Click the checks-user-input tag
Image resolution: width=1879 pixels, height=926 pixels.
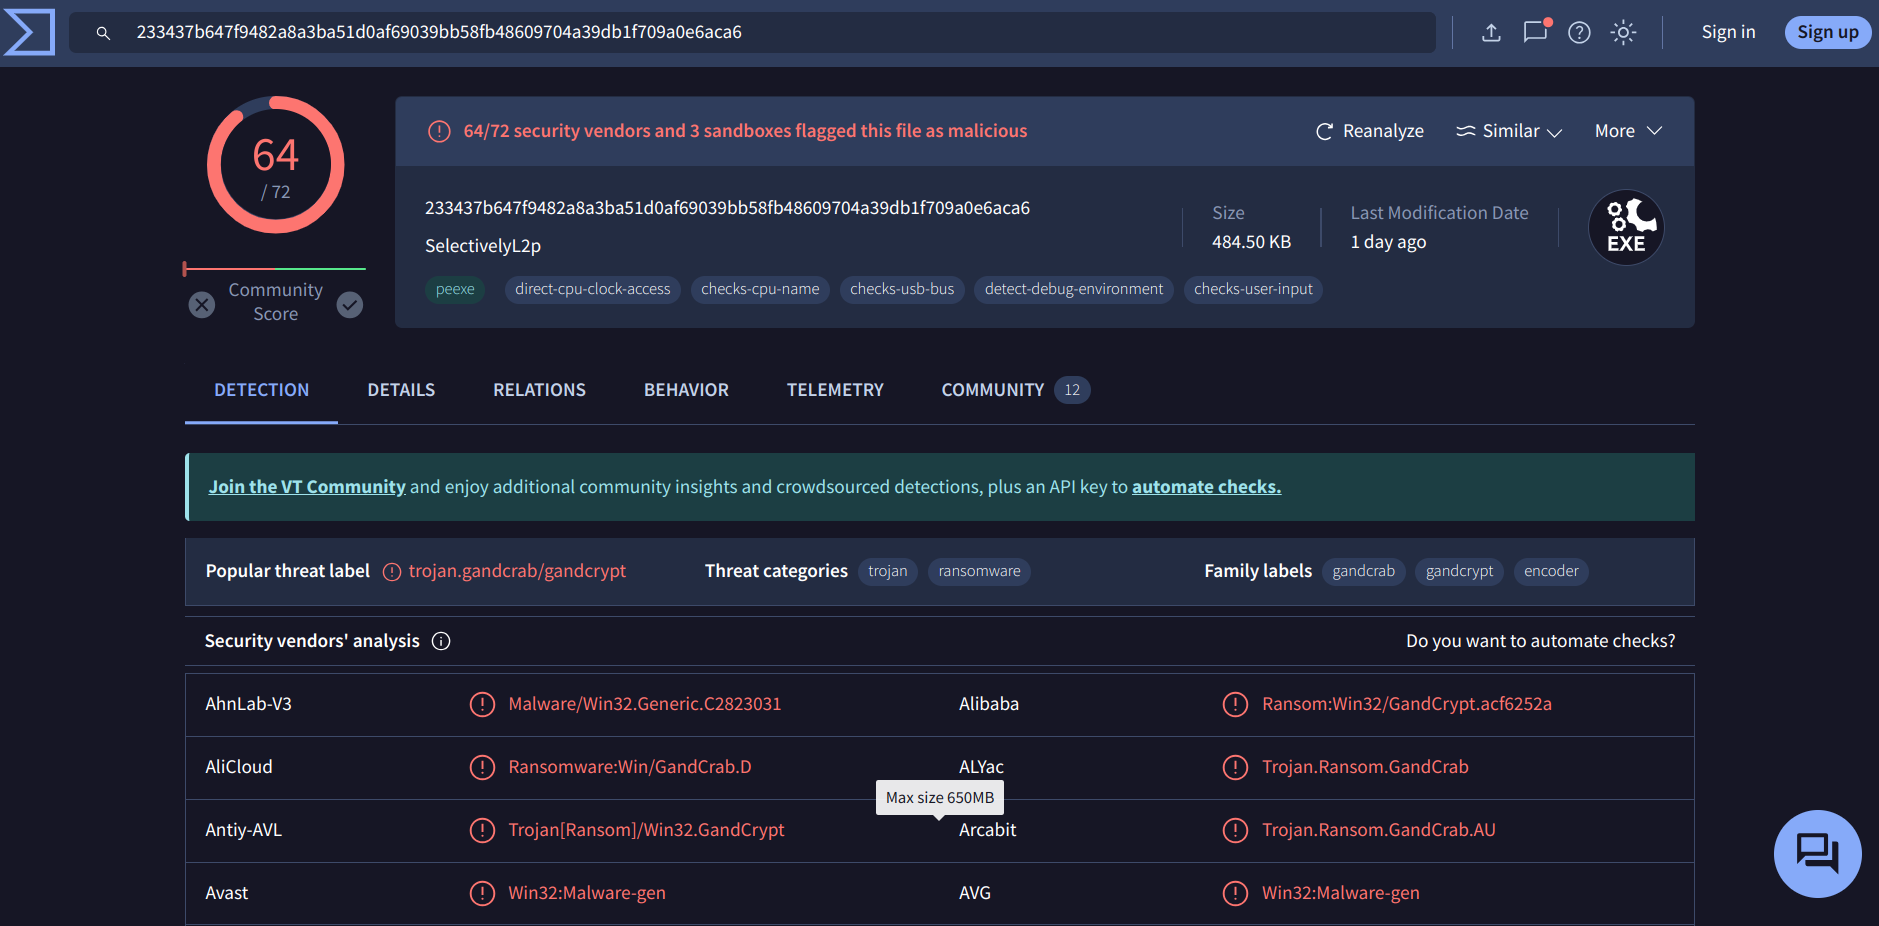[1253, 289]
